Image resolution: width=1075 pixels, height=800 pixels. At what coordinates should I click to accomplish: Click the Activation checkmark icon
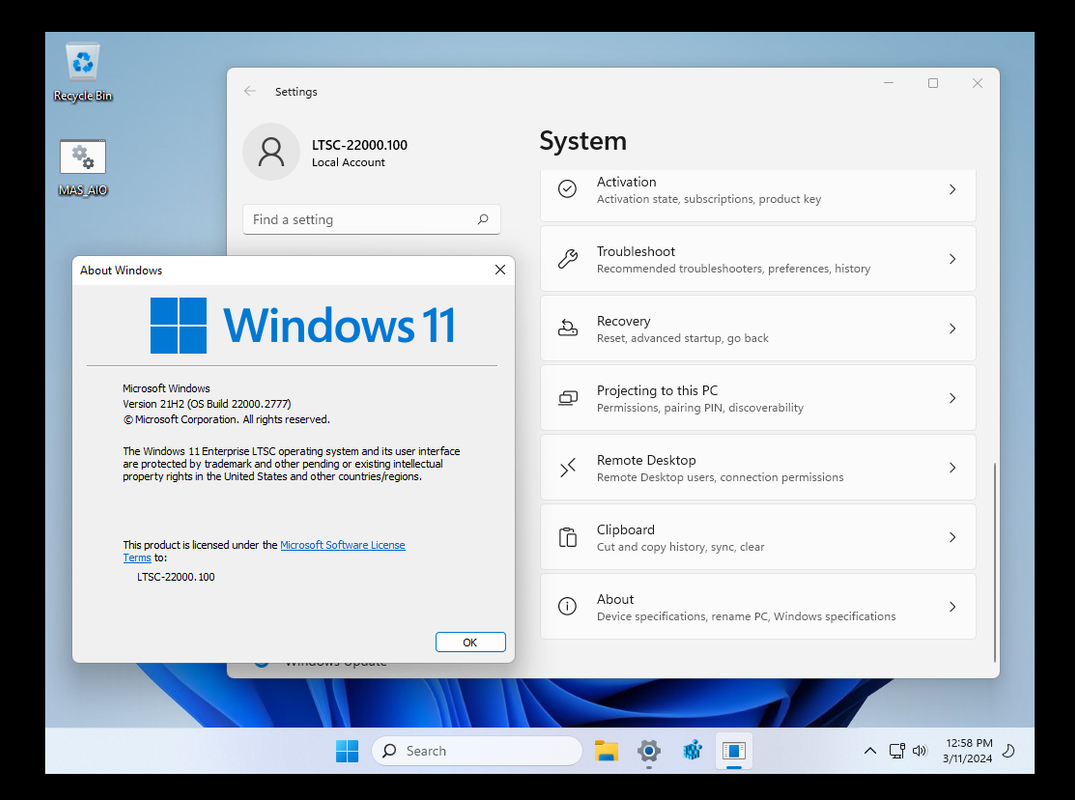567,189
